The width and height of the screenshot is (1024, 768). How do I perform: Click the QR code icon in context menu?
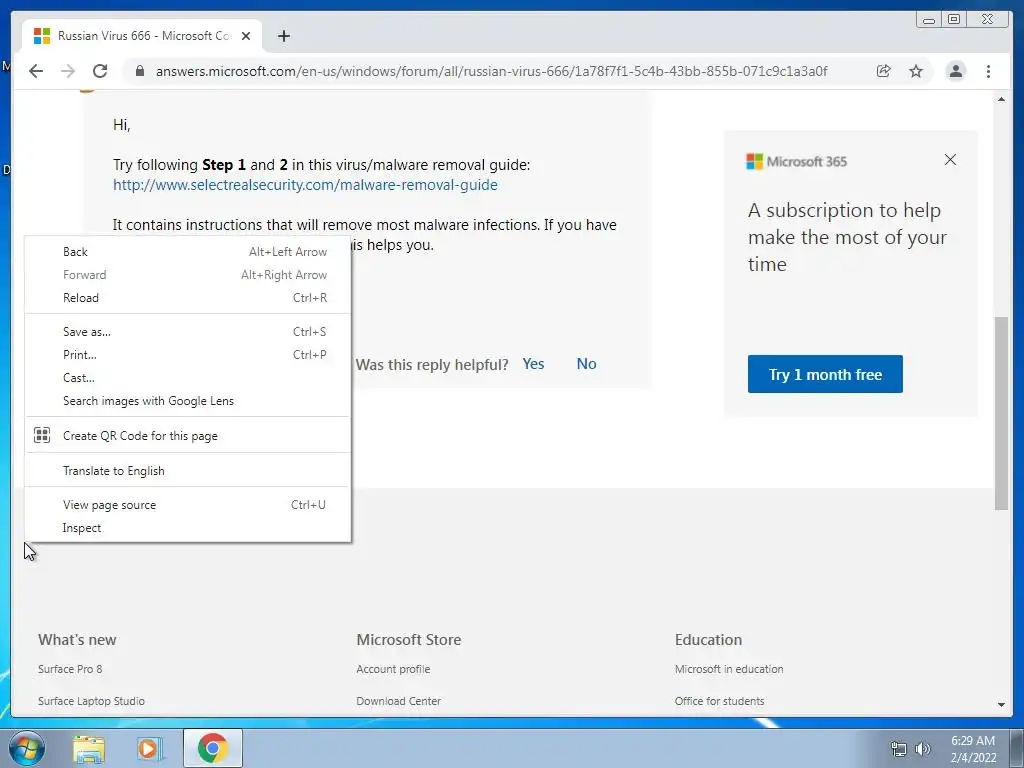click(42, 435)
